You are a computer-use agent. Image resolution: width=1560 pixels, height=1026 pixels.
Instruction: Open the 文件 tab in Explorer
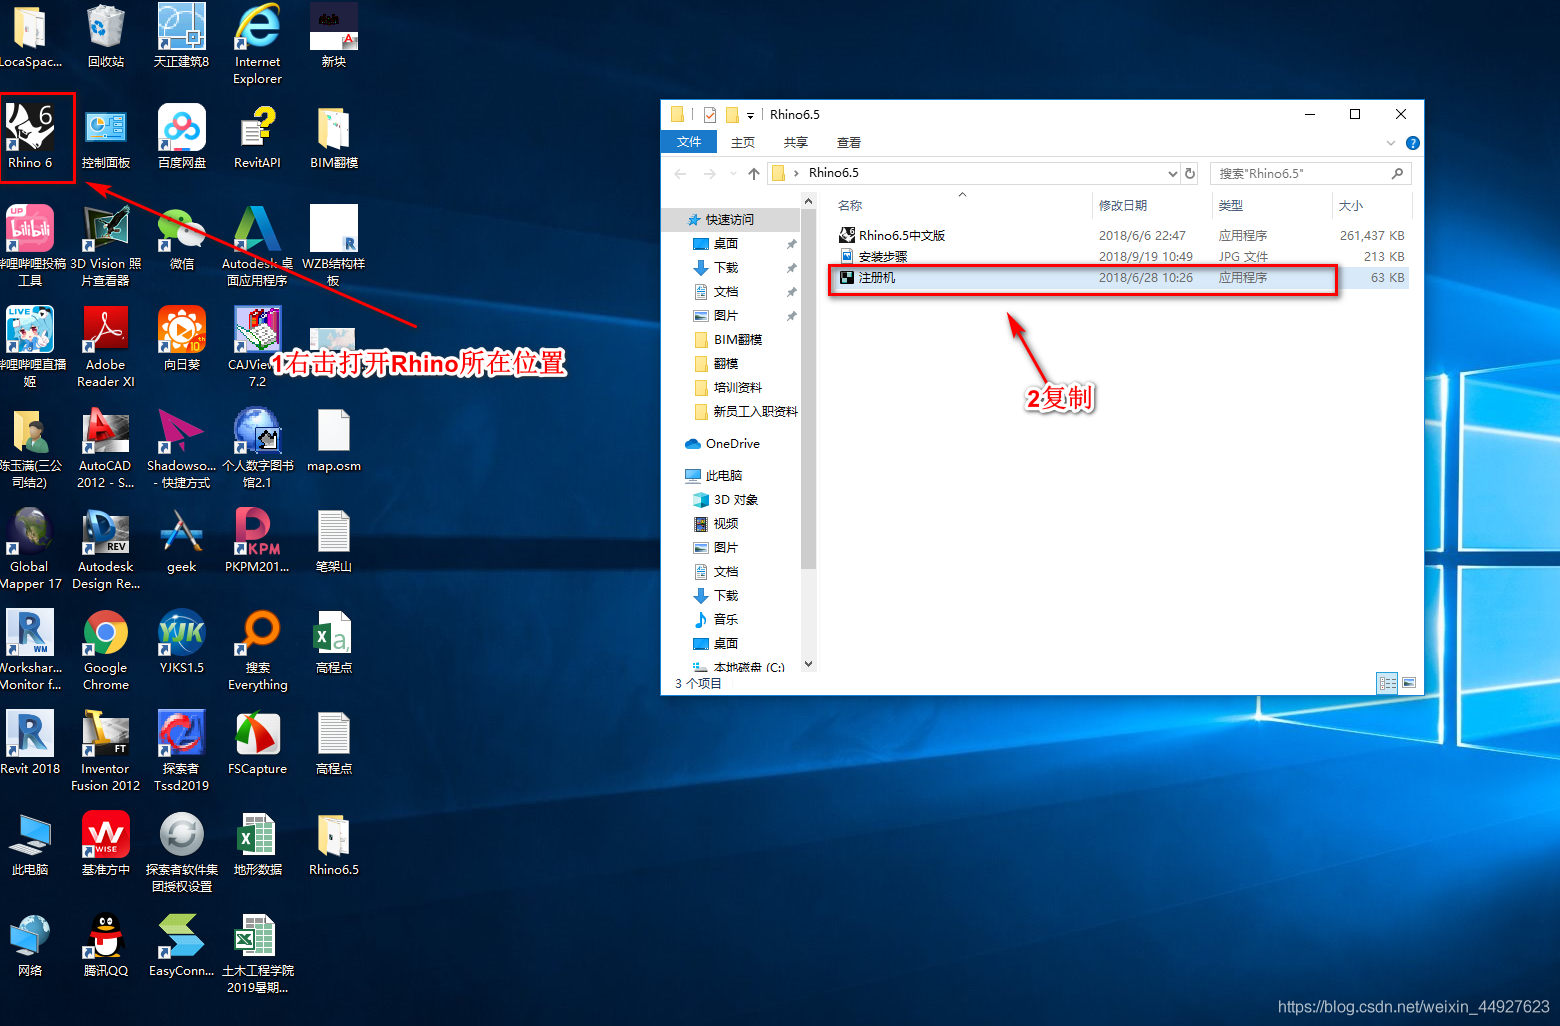point(689,142)
